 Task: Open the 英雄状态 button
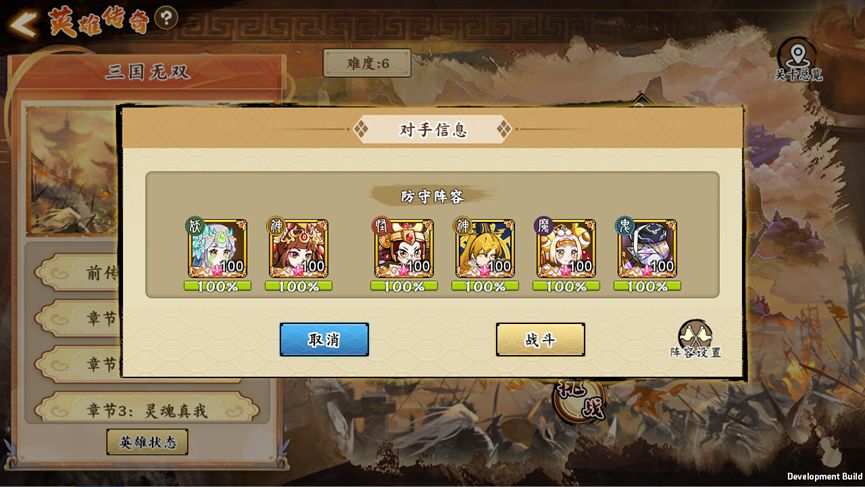(x=147, y=442)
